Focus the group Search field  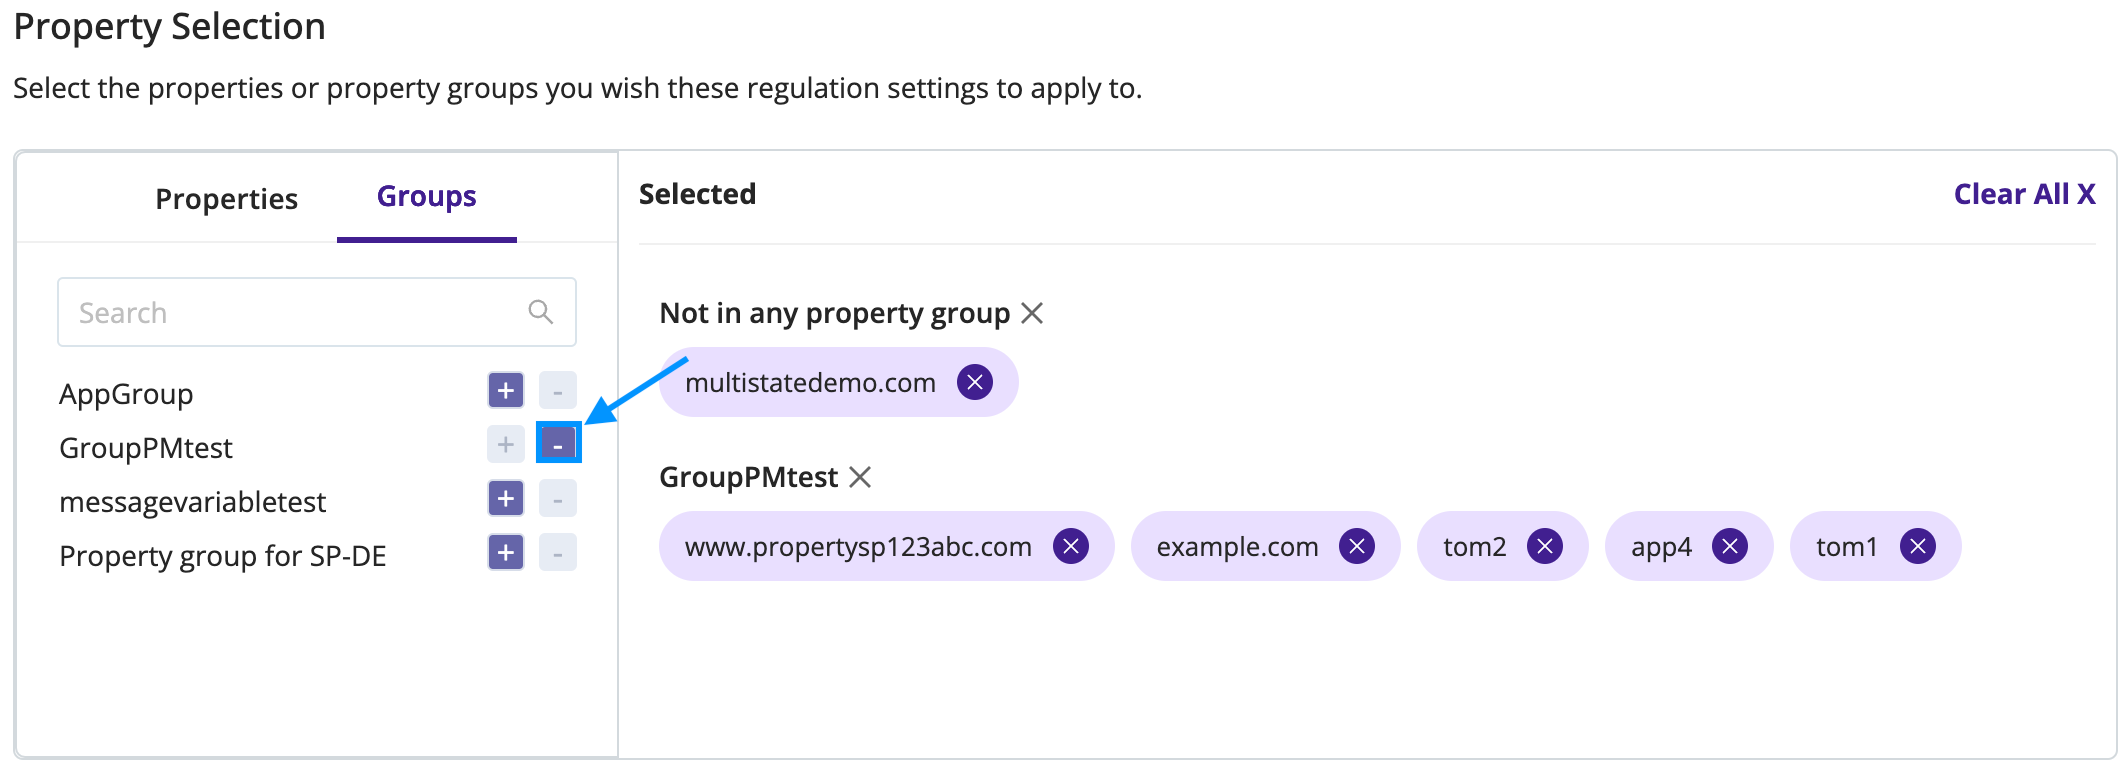click(x=317, y=313)
